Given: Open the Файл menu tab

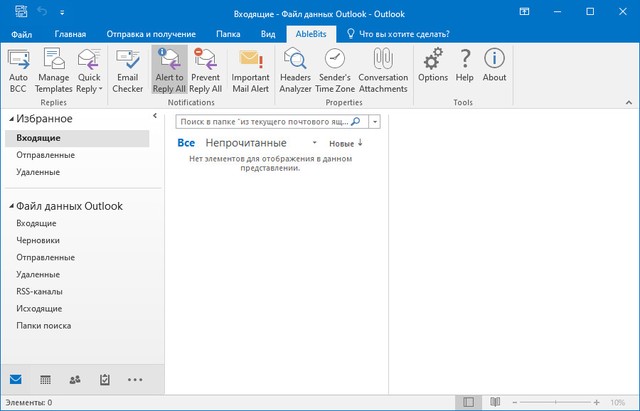Looking at the screenshot, I should pyautogui.click(x=21, y=33).
